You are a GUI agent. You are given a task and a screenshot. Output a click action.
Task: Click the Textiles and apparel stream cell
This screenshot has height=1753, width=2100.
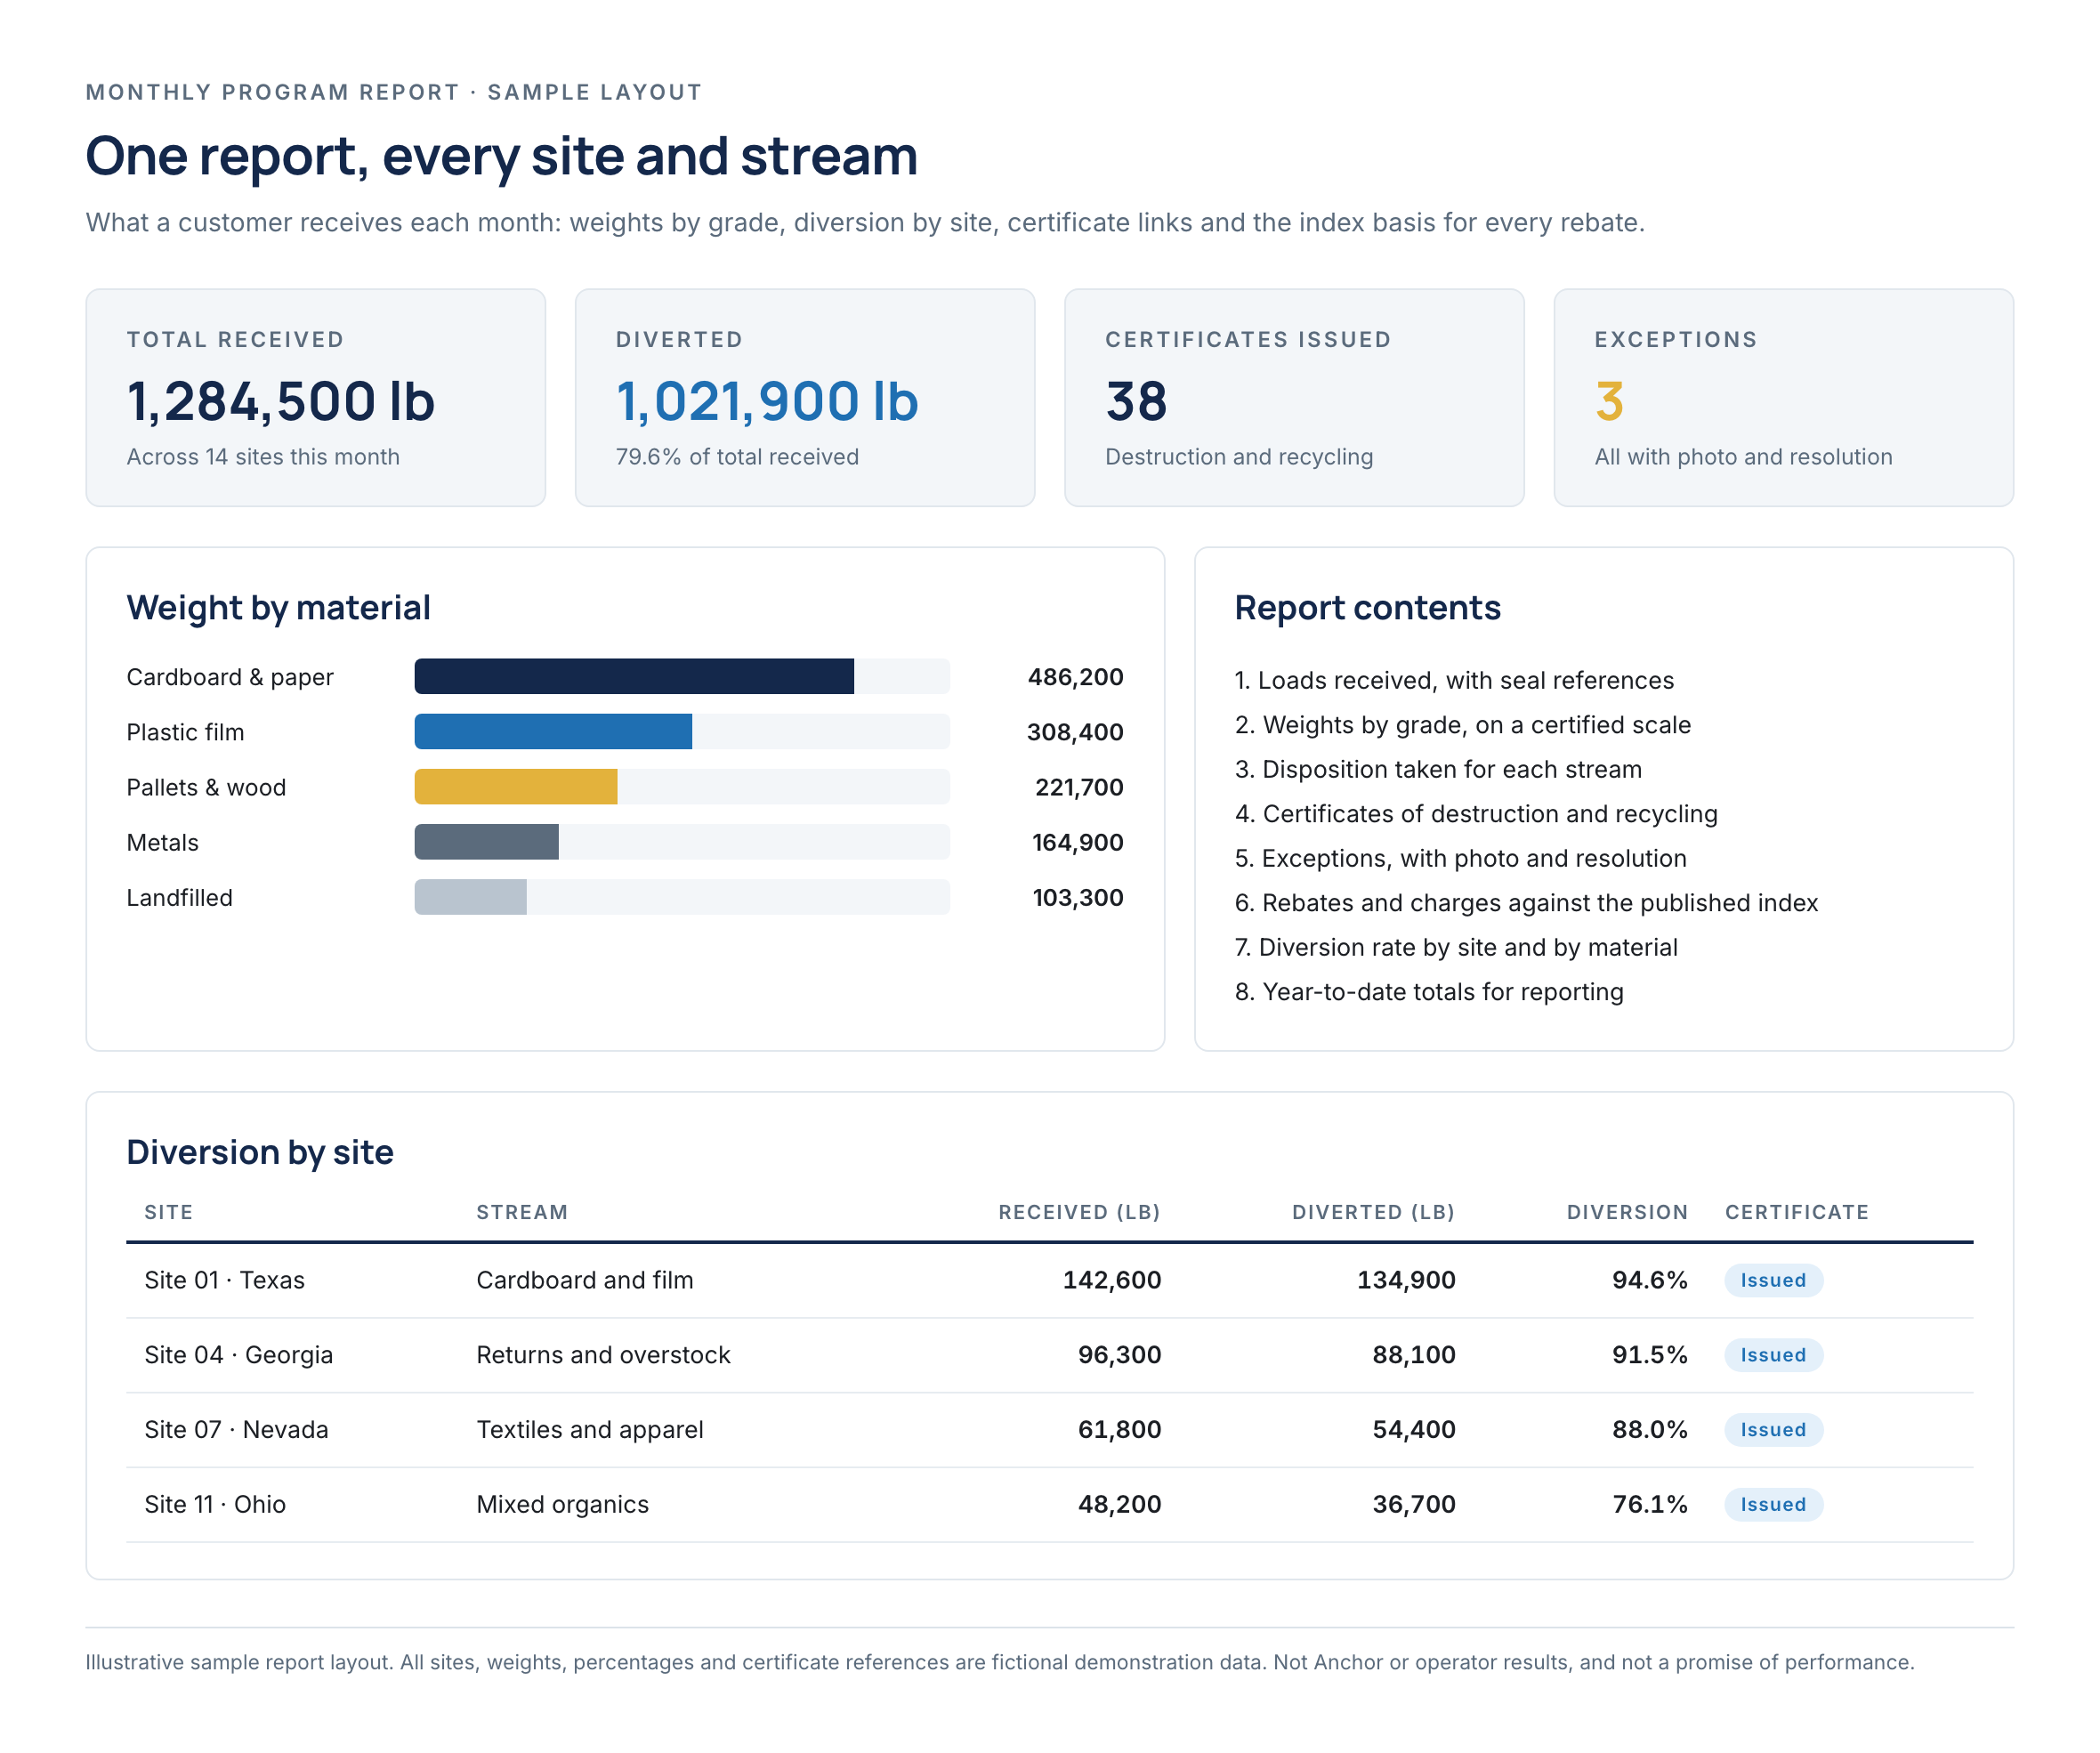[x=590, y=1430]
